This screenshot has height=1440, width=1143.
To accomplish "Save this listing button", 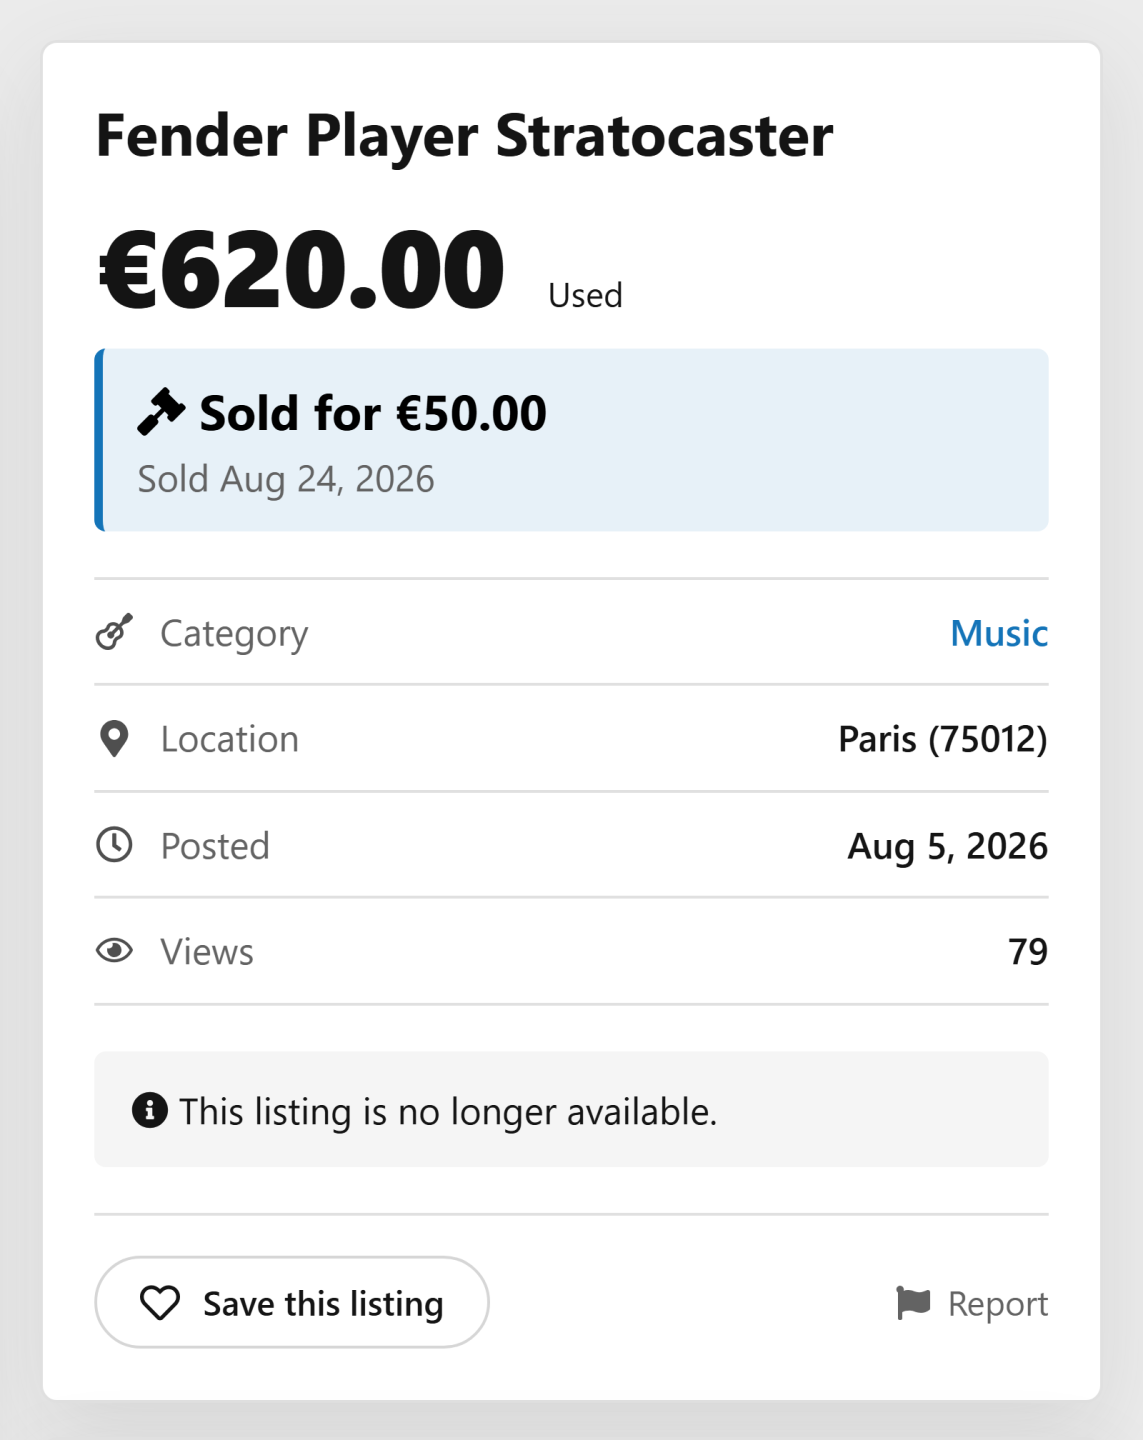I will [292, 1302].
